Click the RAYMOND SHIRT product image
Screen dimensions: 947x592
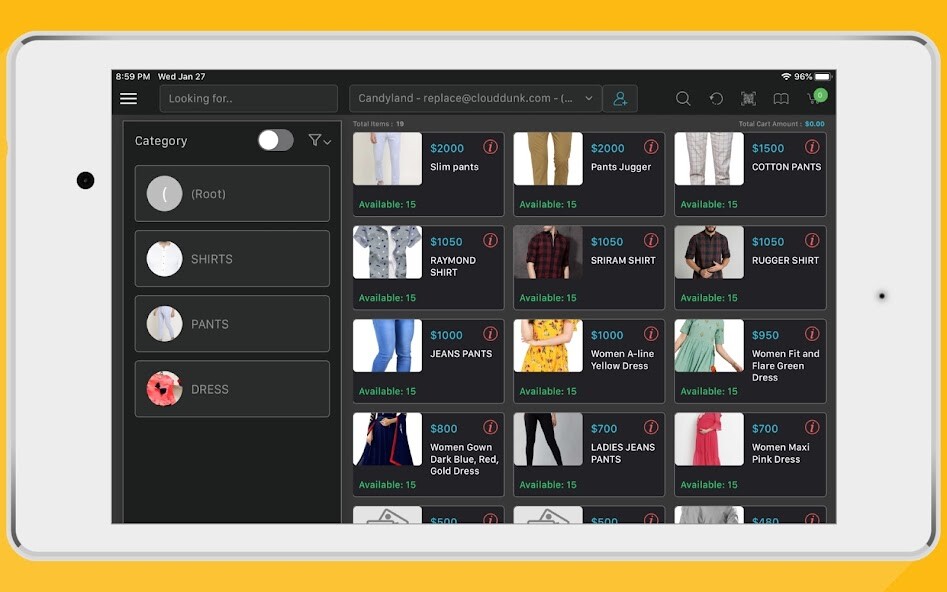click(x=387, y=253)
